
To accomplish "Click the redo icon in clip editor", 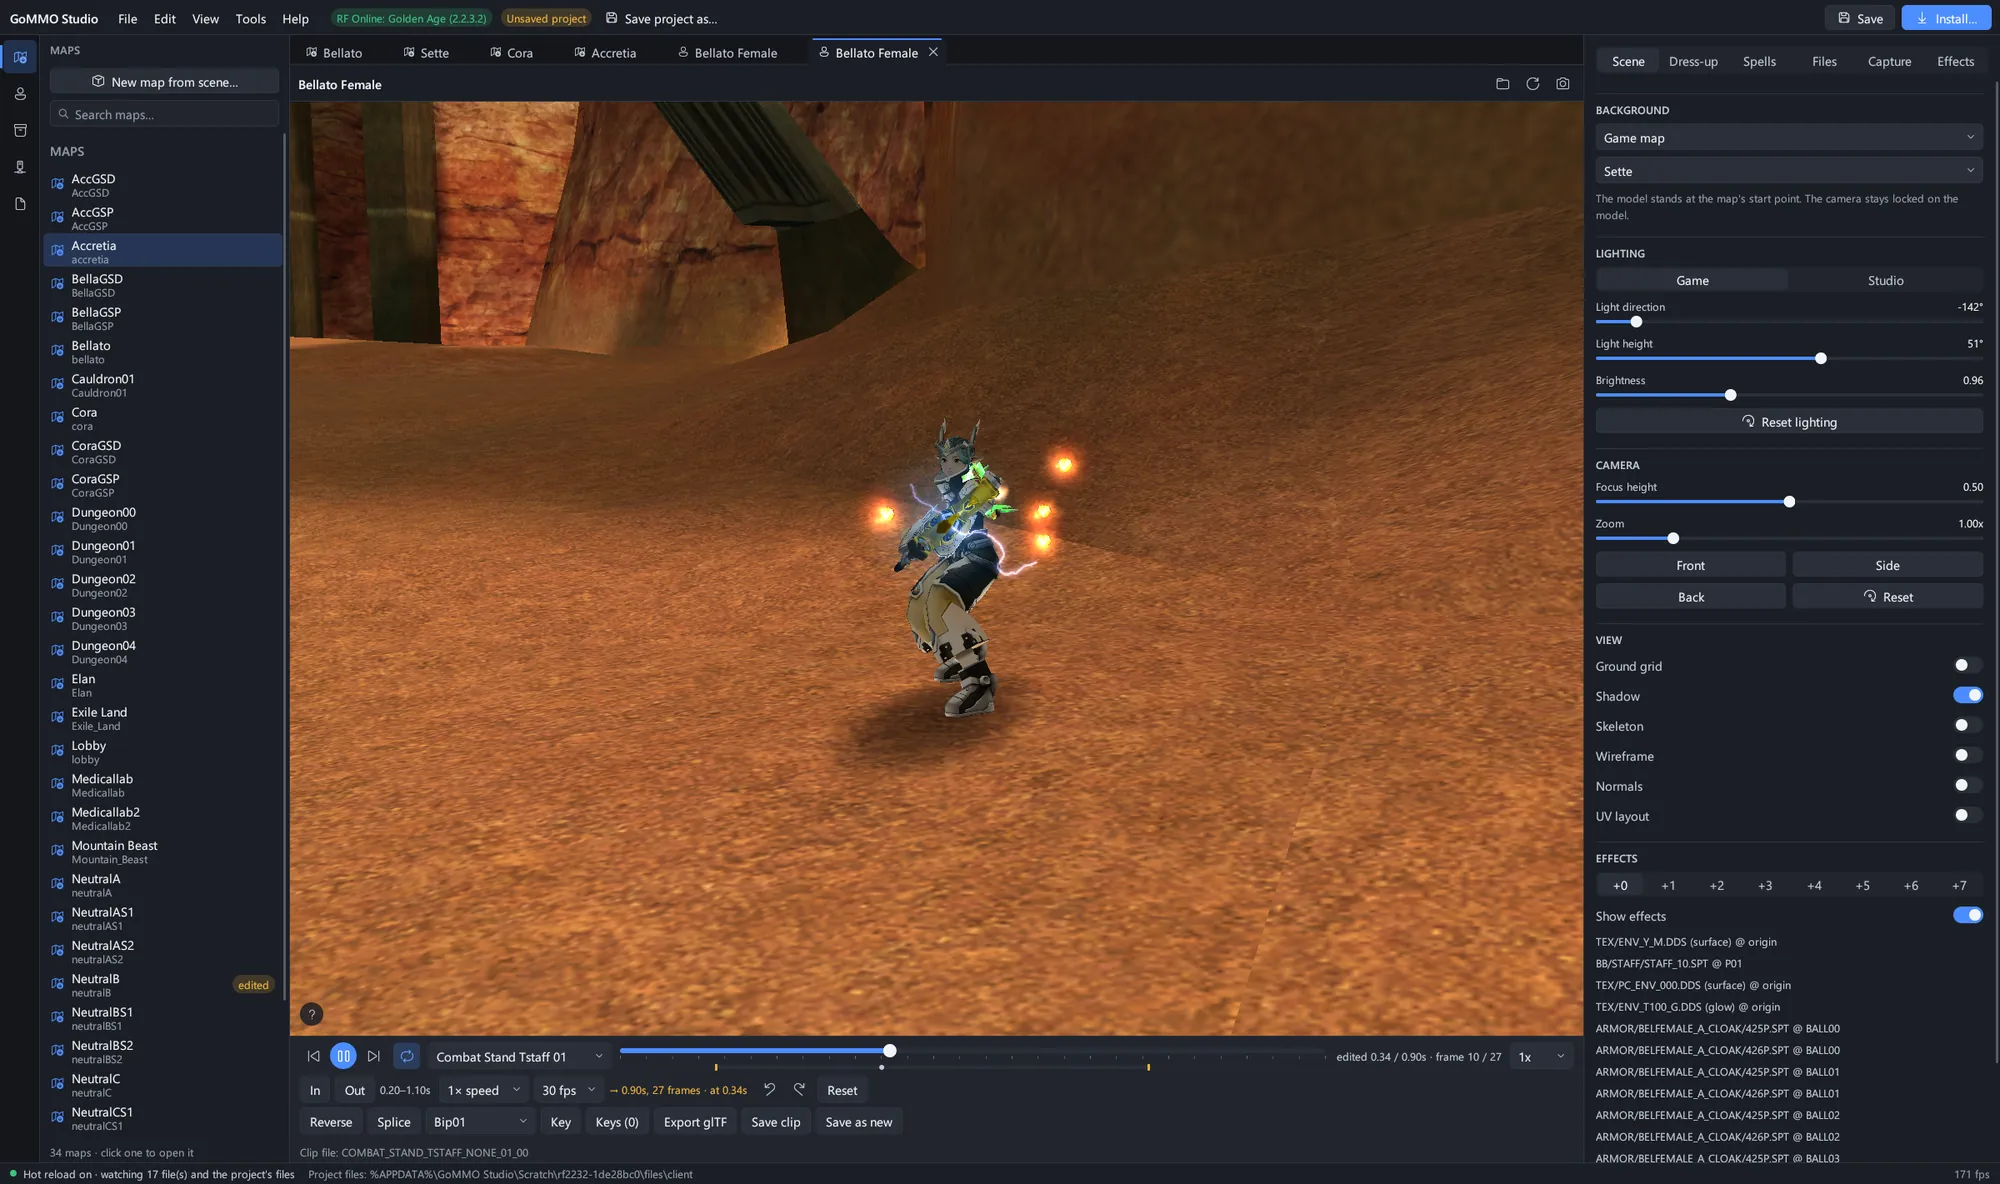I will [799, 1090].
